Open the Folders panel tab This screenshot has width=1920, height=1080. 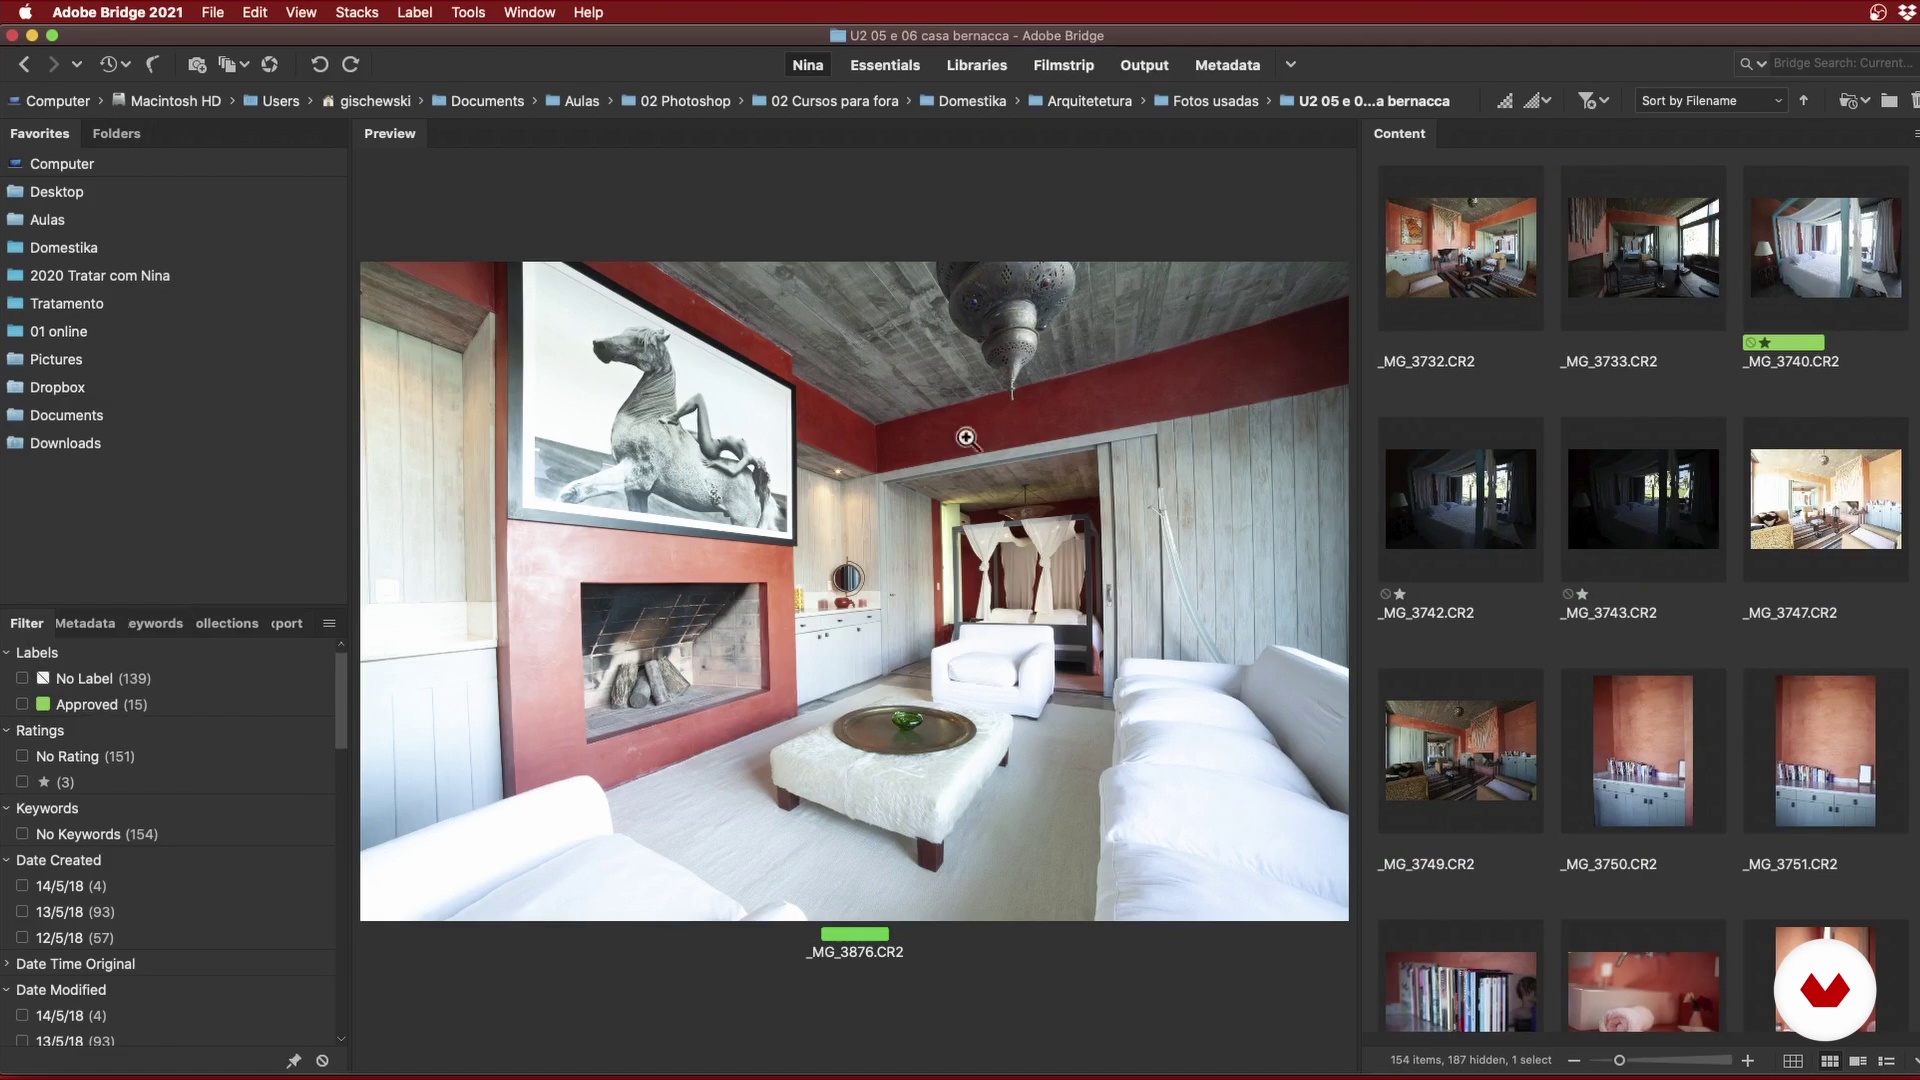pos(116,133)
